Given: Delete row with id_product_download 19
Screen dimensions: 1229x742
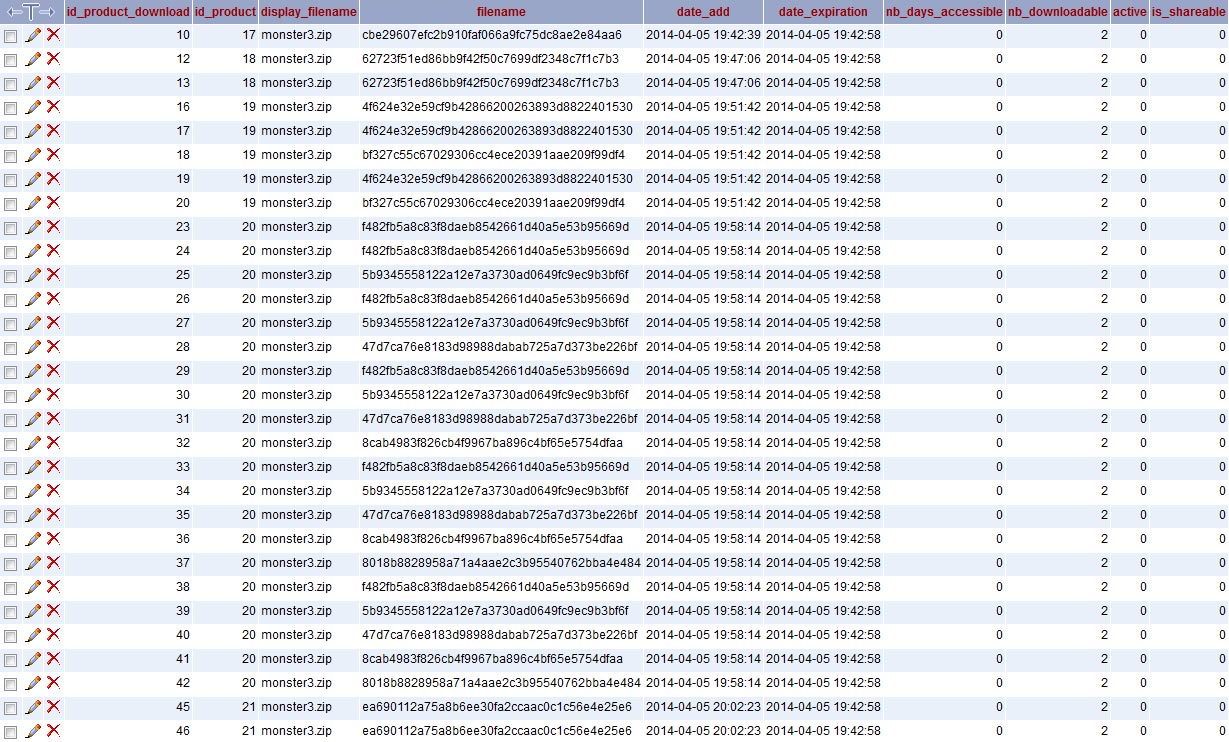Looking at the screenshot, I should click(53, 179).
